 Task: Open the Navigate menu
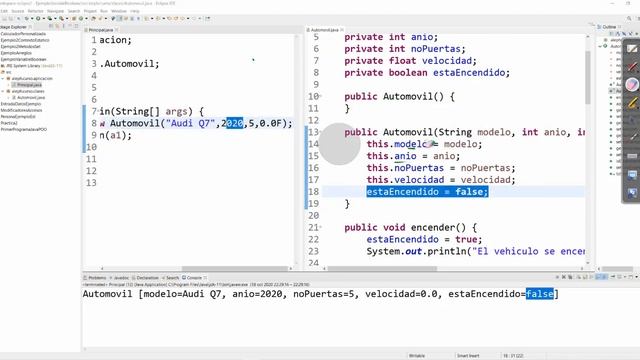click(x=56, y=11)
